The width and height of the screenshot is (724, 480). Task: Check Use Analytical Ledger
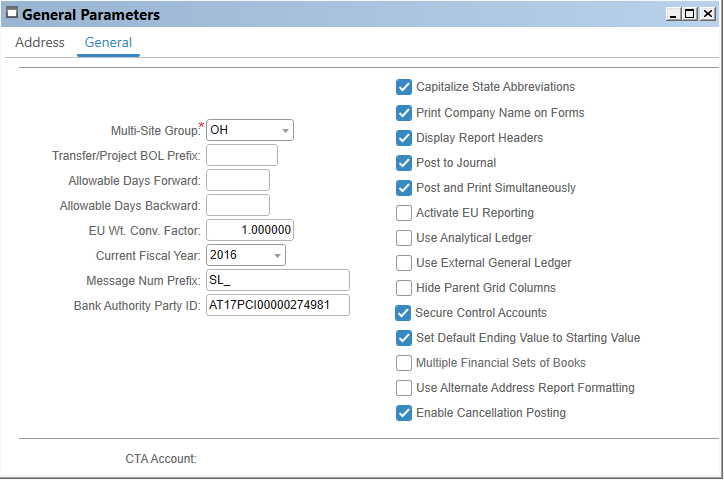404,237
